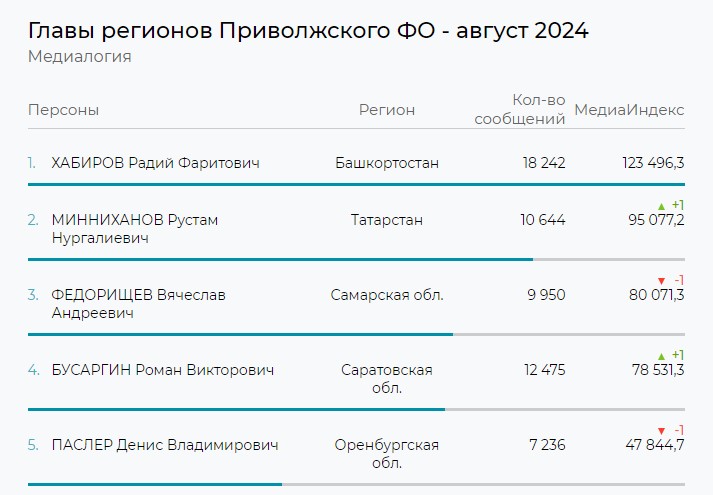The image size is (713, 495).
Task: Click MediaIndex value 123 496,3
Action: (x=638, y=162)
